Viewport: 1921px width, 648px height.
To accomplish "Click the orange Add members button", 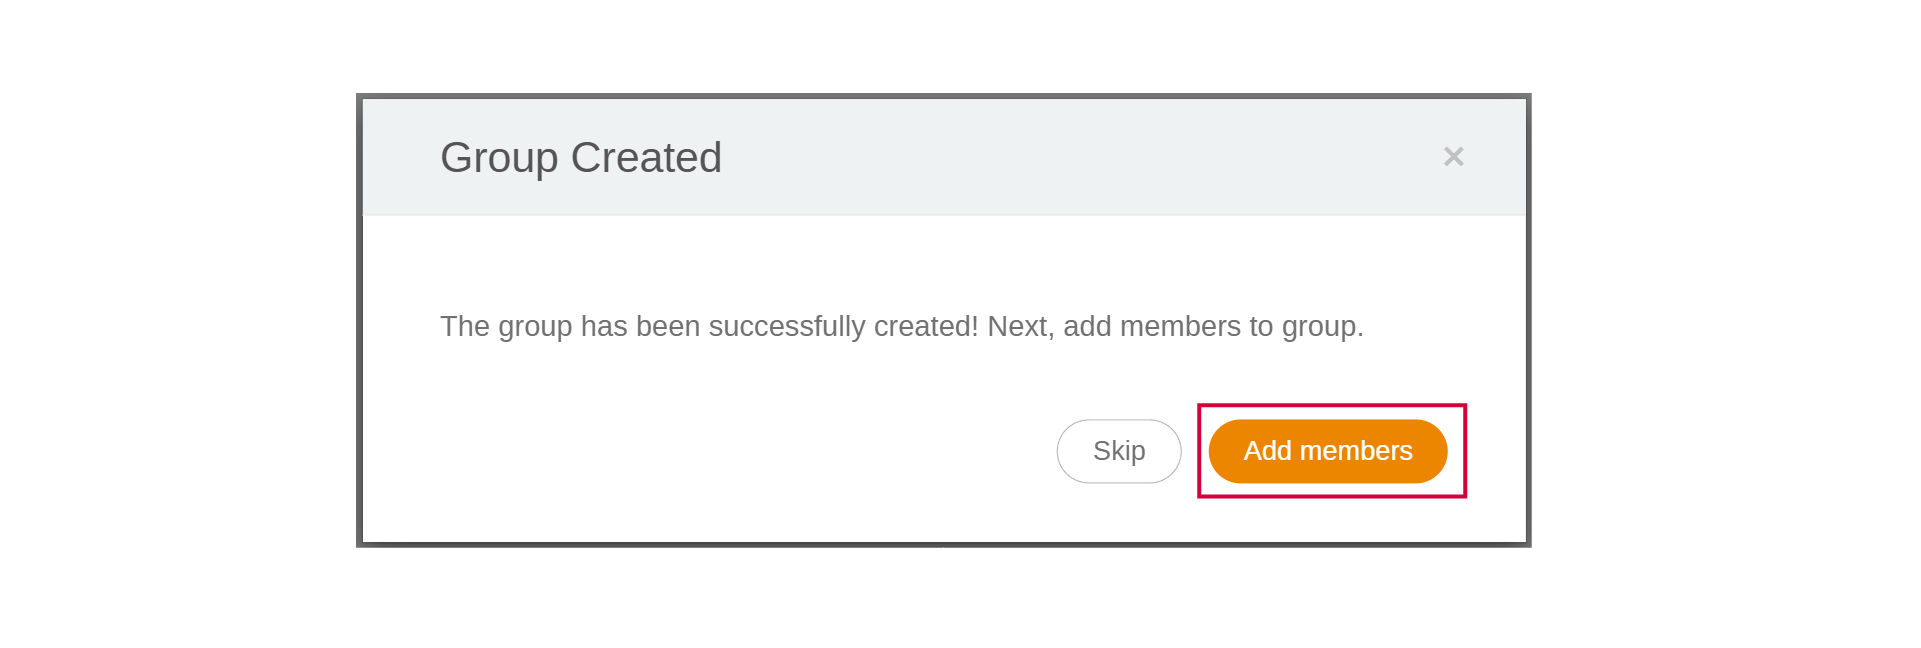I will 1327,451.
